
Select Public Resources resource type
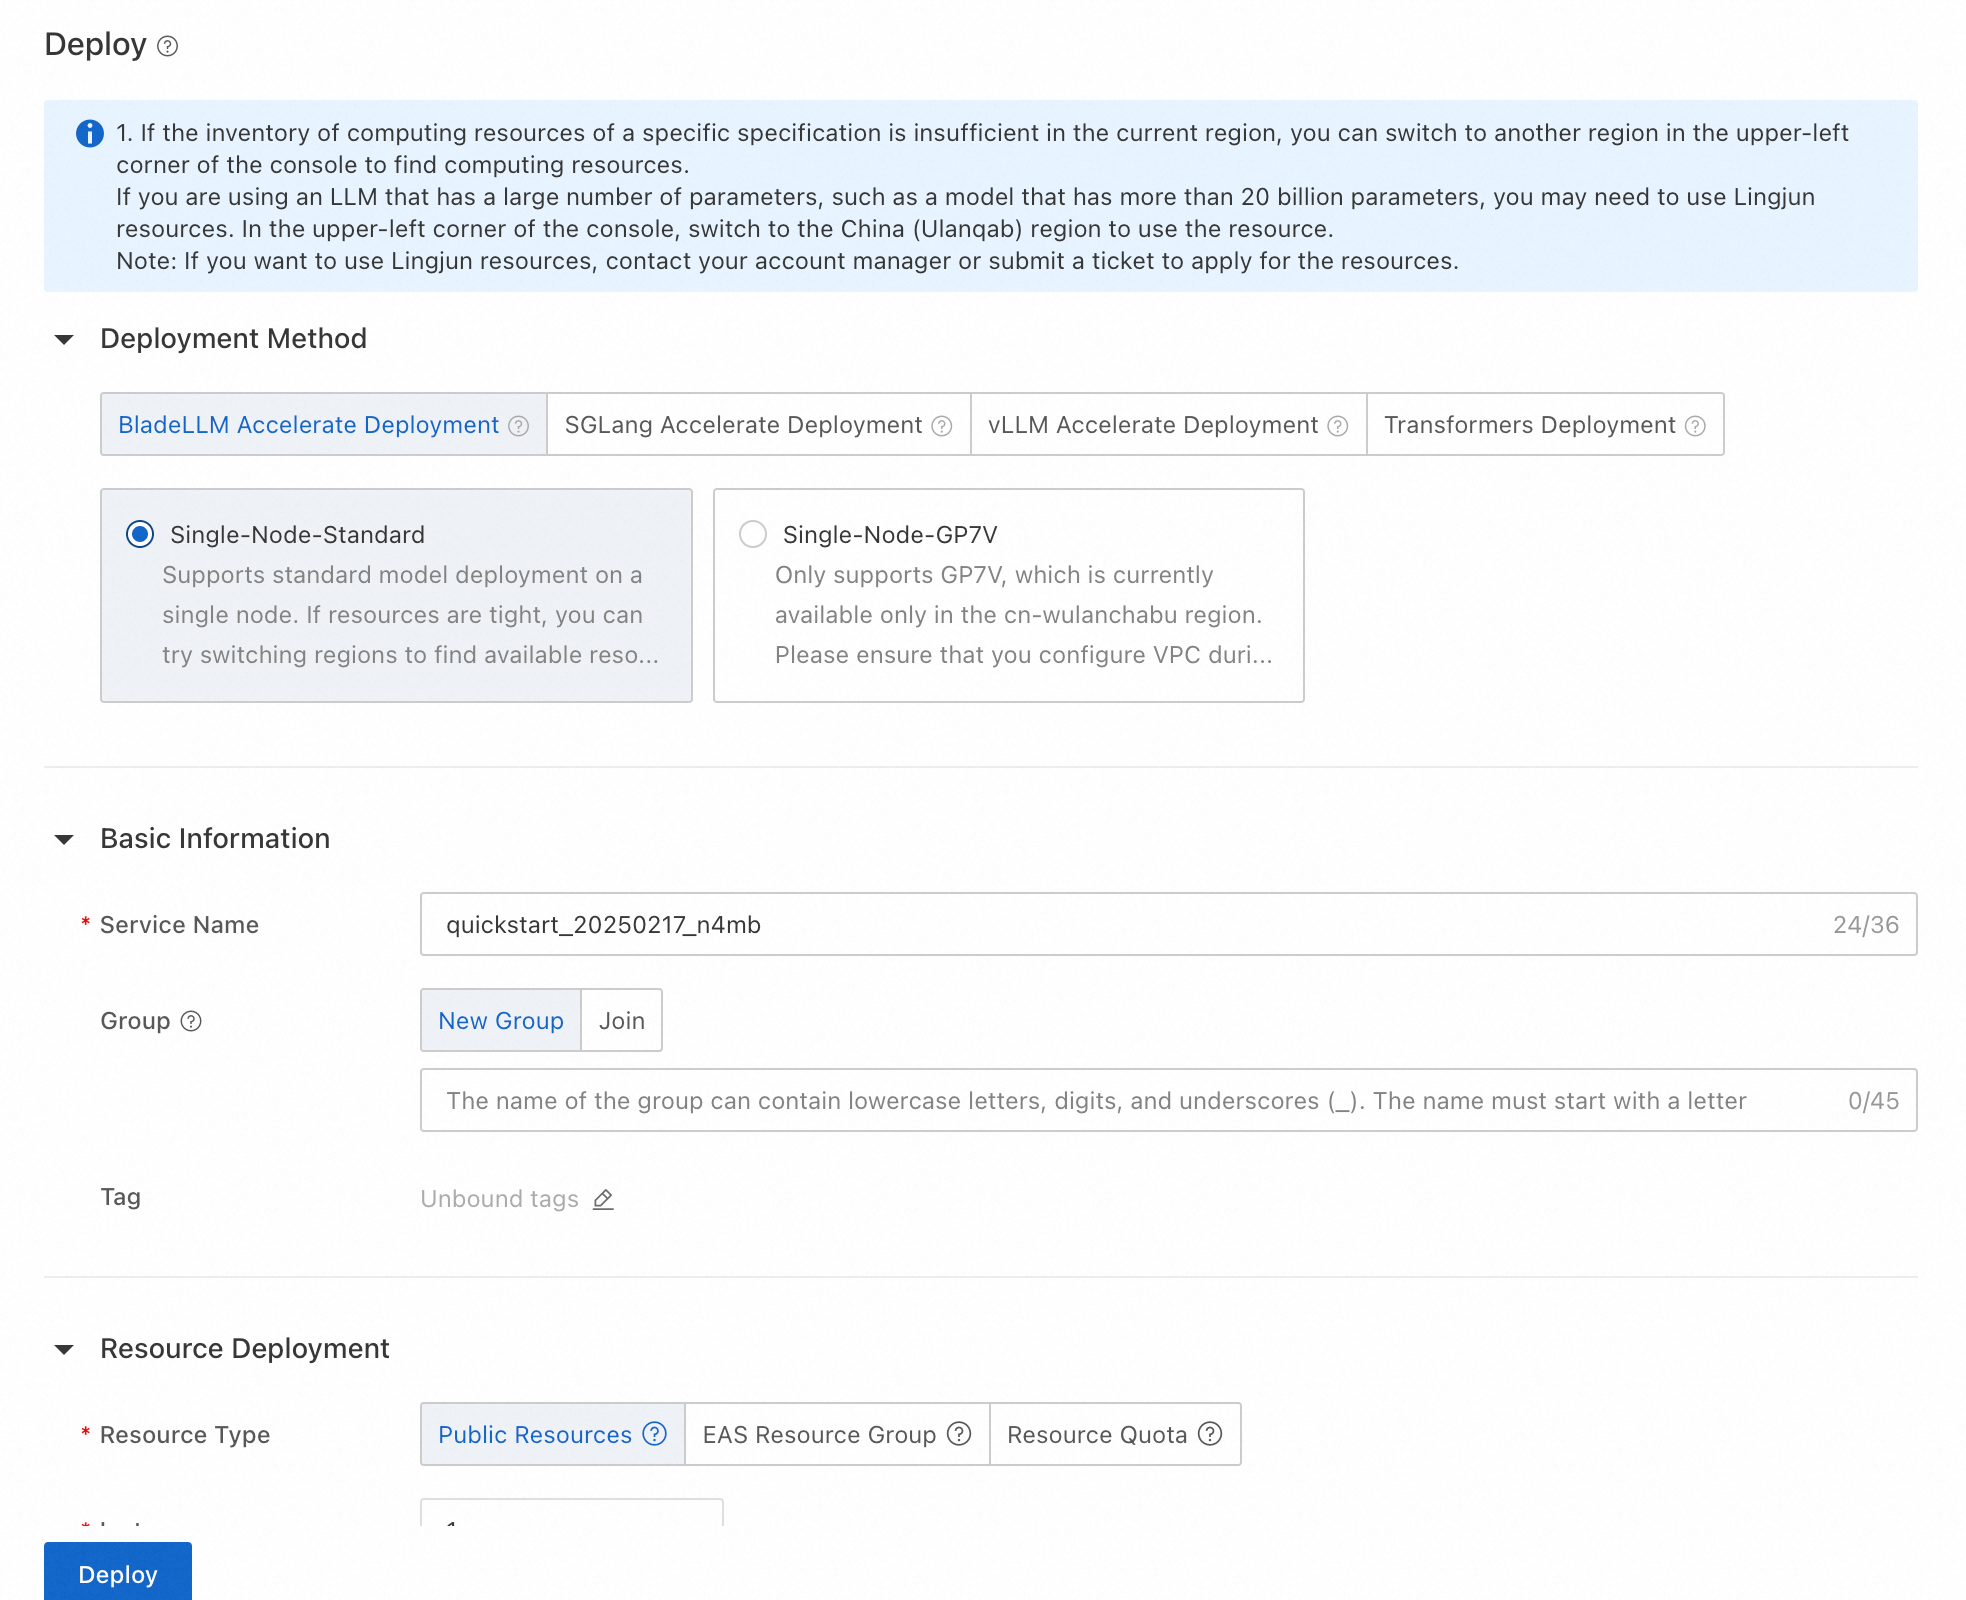[553, 1434]
